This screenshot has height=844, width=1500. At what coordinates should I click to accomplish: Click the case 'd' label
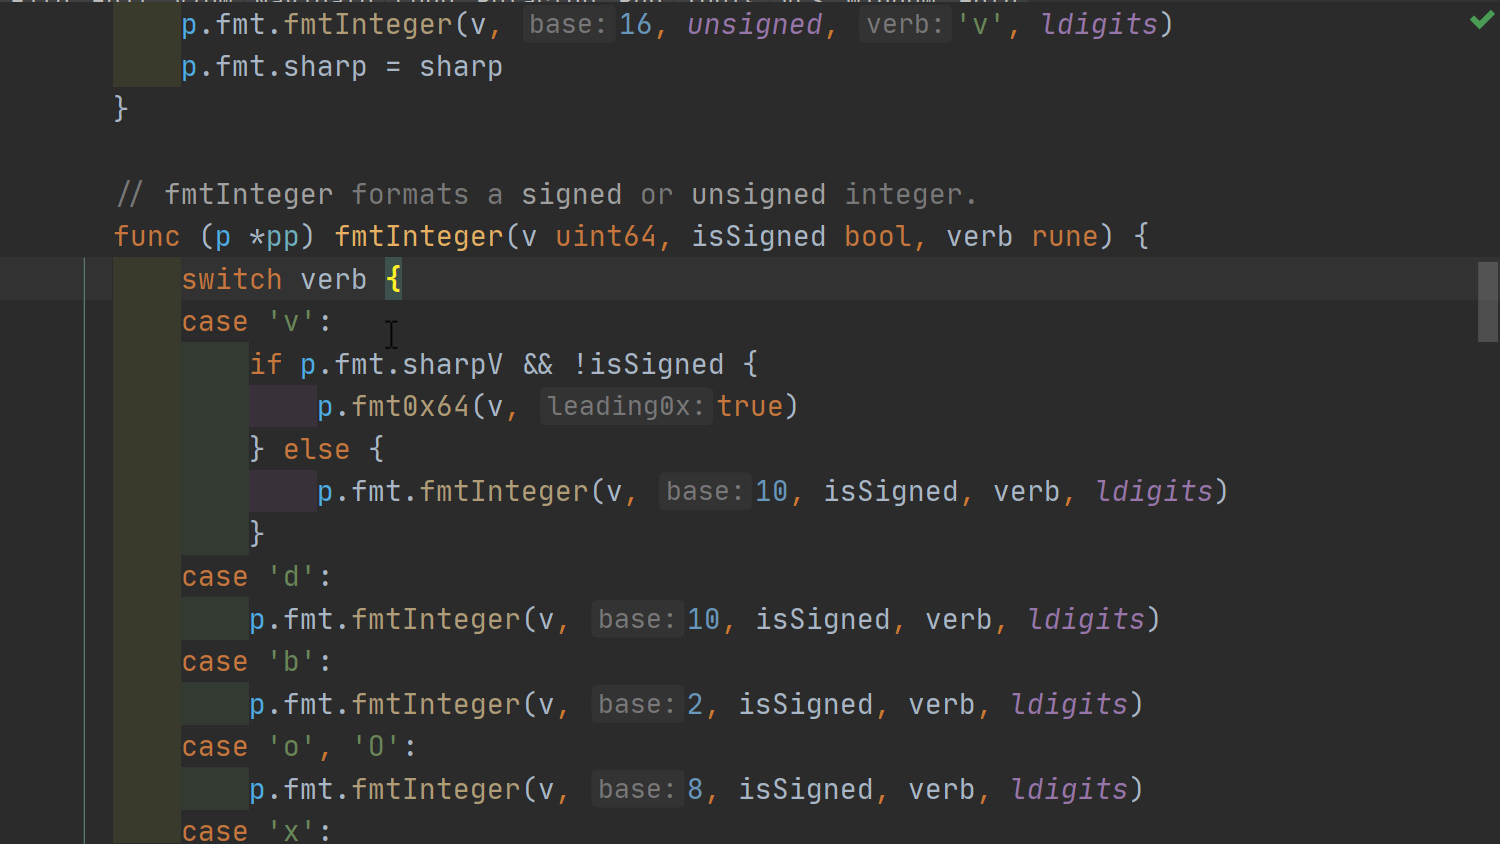point(256,577)
